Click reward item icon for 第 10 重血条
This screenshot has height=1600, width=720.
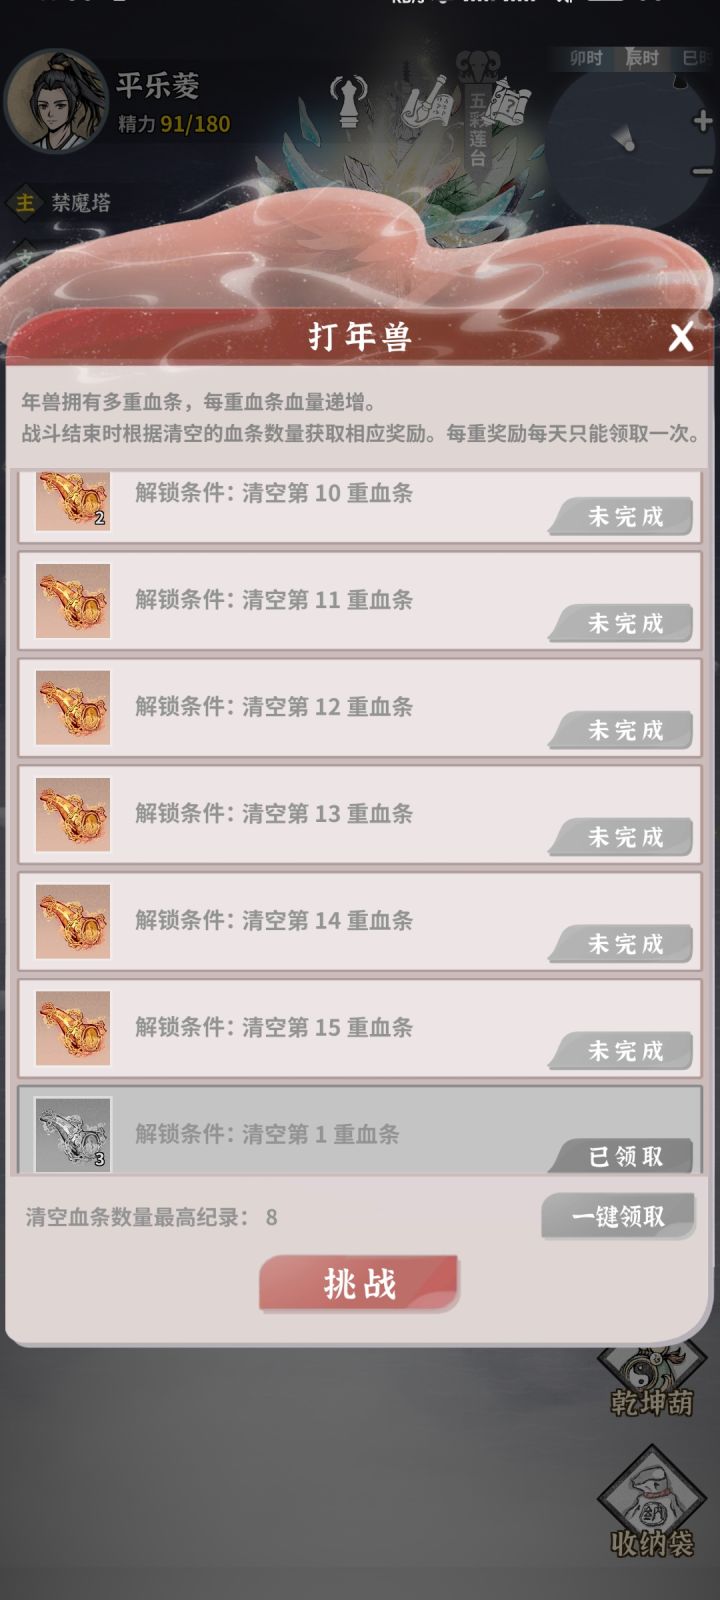(73, 500)
